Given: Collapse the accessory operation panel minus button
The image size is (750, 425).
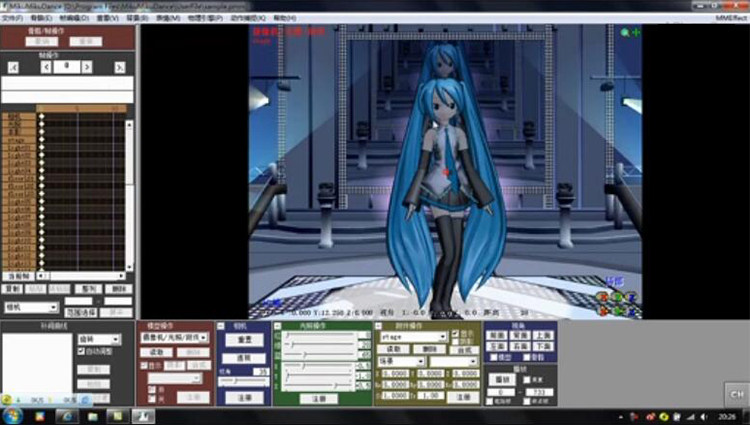Looking at the screenshot, I should (x=378, y=326).
